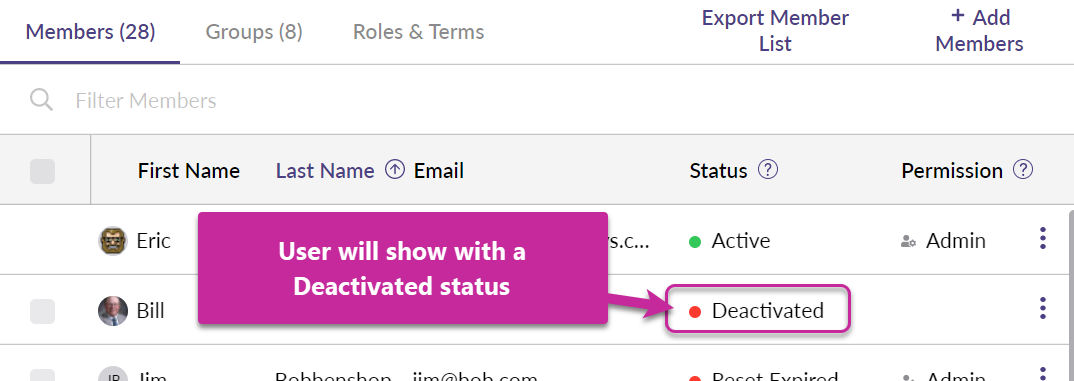Click Eric's avatar picture

click(113, 241)
